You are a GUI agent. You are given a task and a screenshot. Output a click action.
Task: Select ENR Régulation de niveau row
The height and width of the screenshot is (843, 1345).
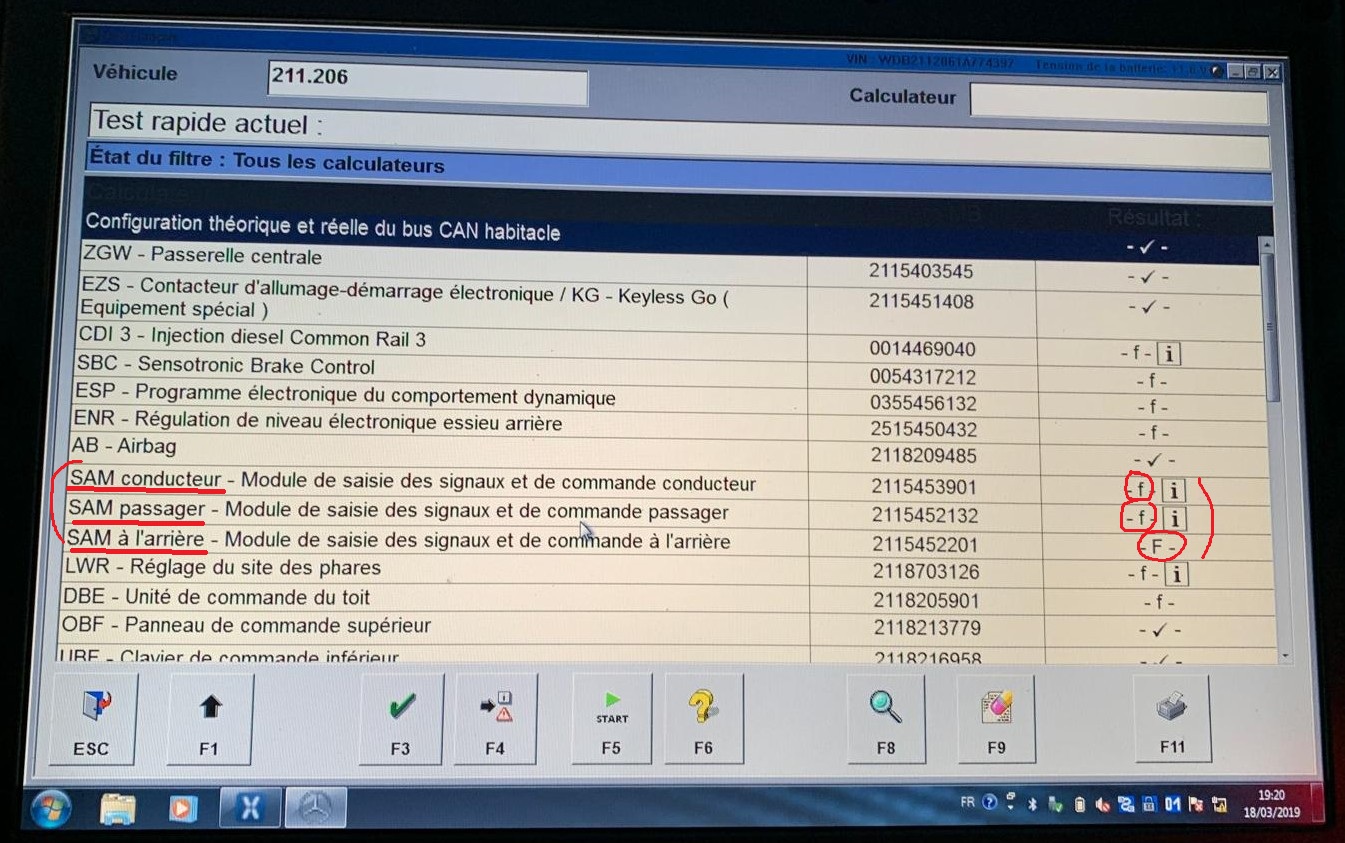tap(673, 424)
